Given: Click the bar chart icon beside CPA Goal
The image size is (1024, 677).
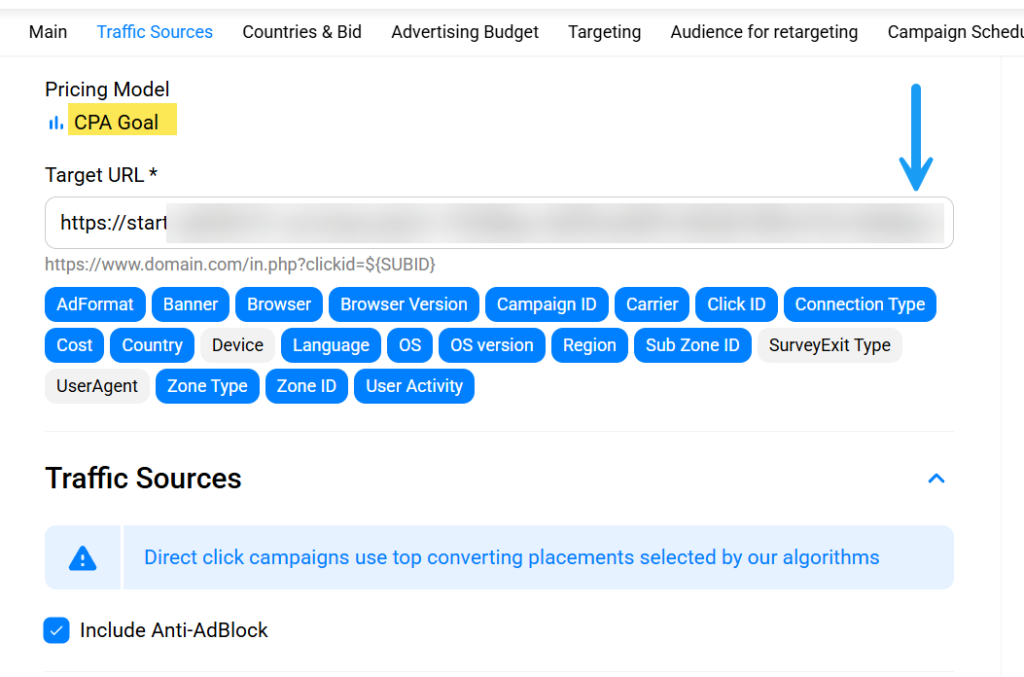Looking at the screenshot, I should coord(54,121).
